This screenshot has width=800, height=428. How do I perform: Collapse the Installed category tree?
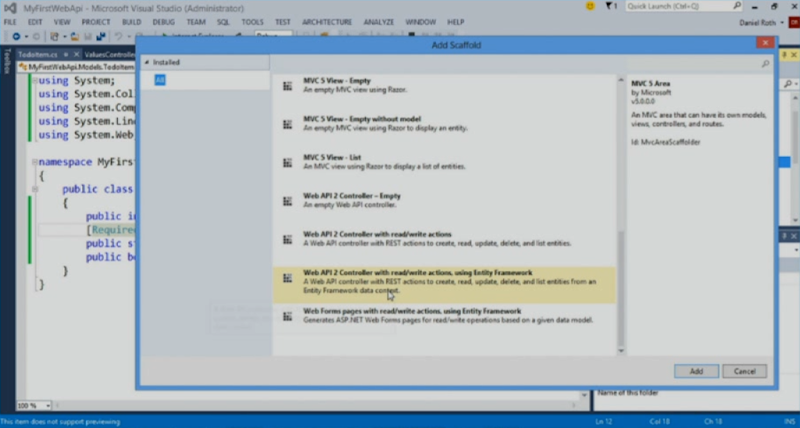tap(147, 62)
